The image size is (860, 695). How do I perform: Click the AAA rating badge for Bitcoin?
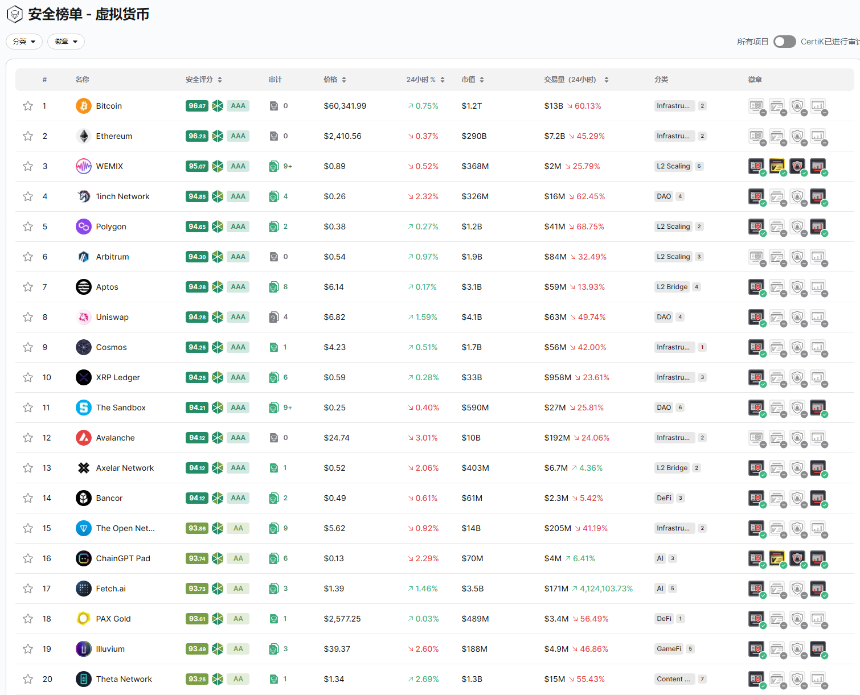pos(238,106)
